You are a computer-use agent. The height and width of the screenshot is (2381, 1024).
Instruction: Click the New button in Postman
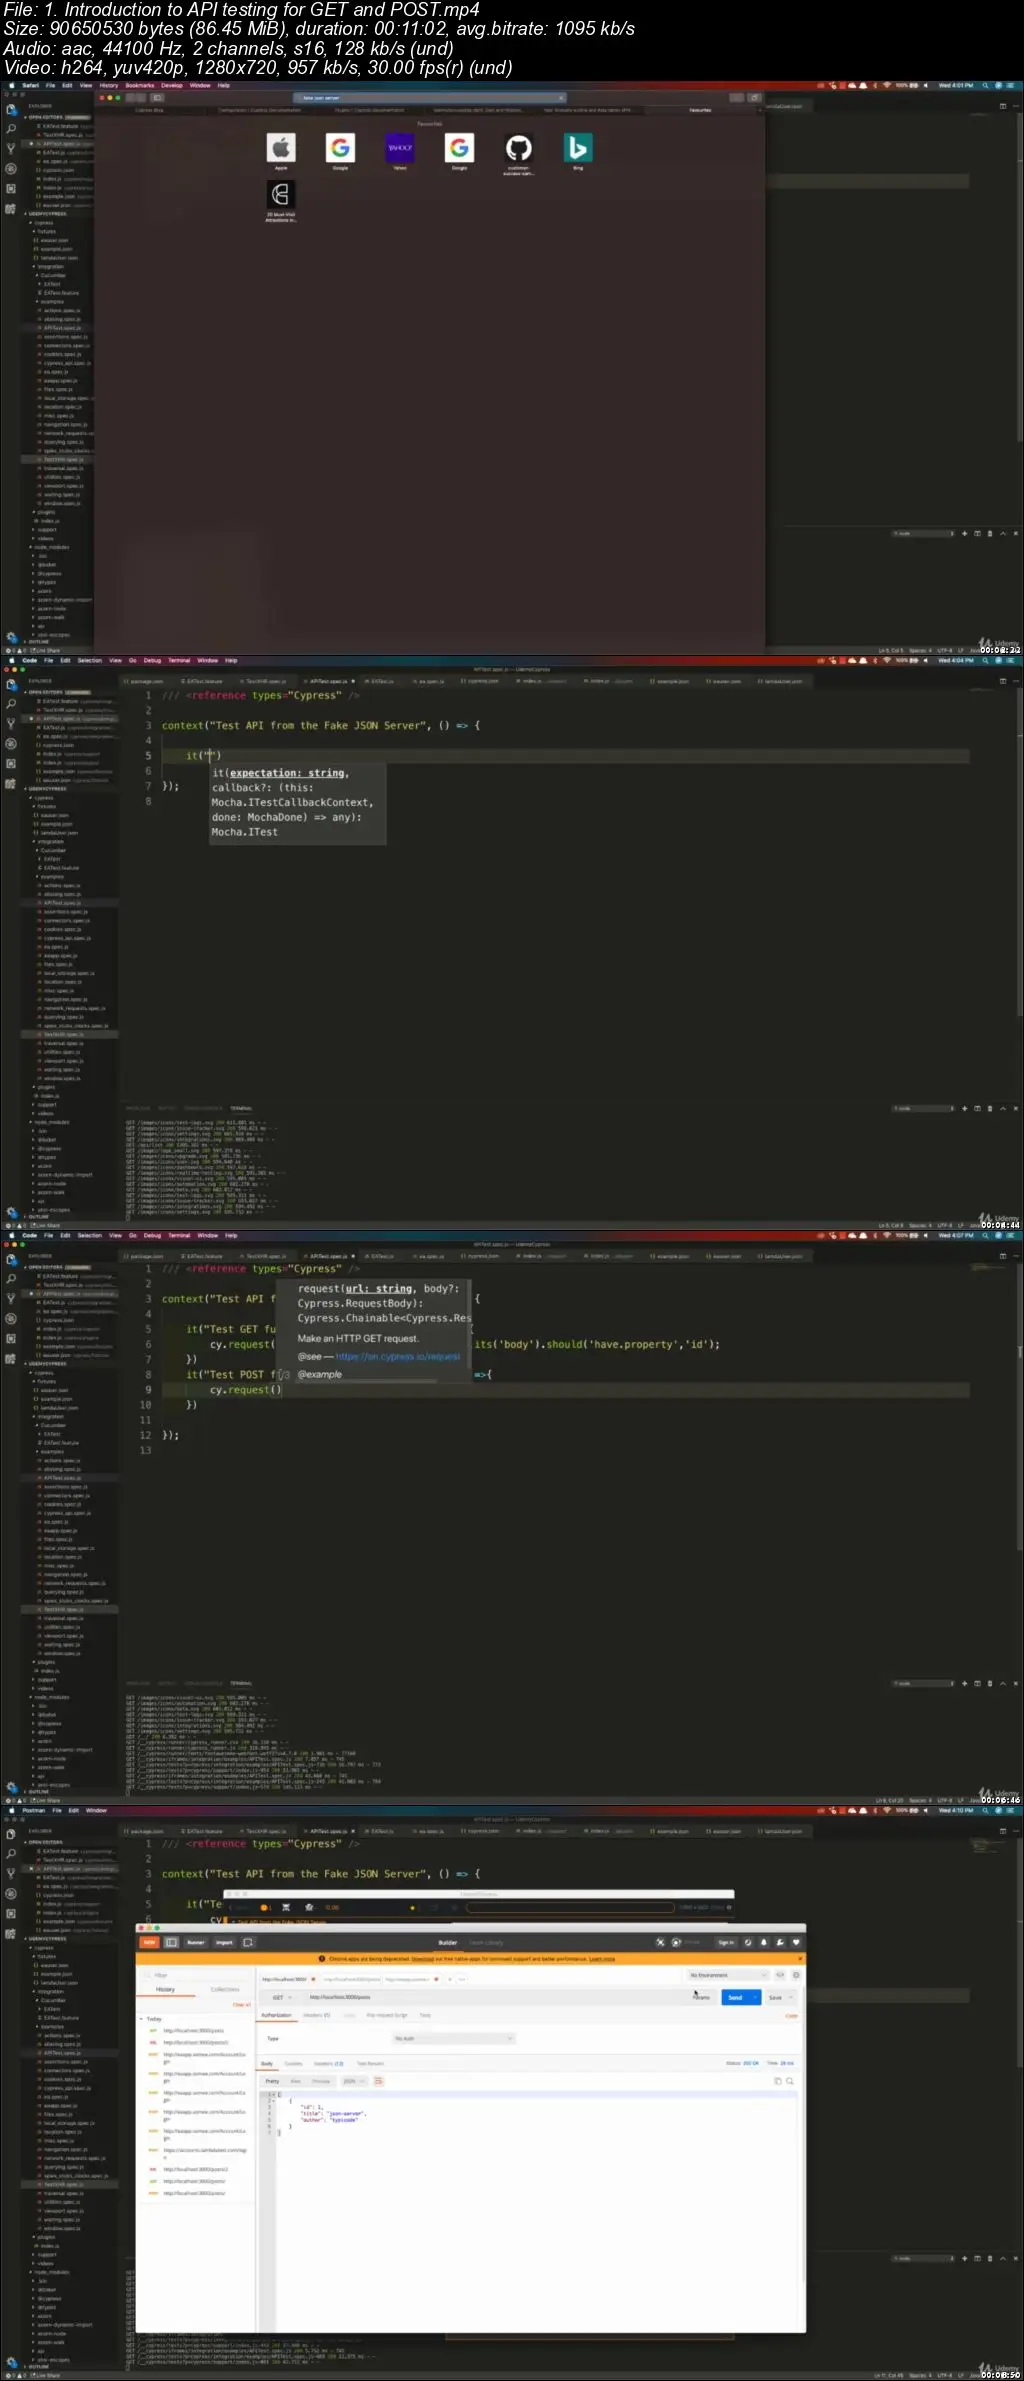(x=149, y=1942)
